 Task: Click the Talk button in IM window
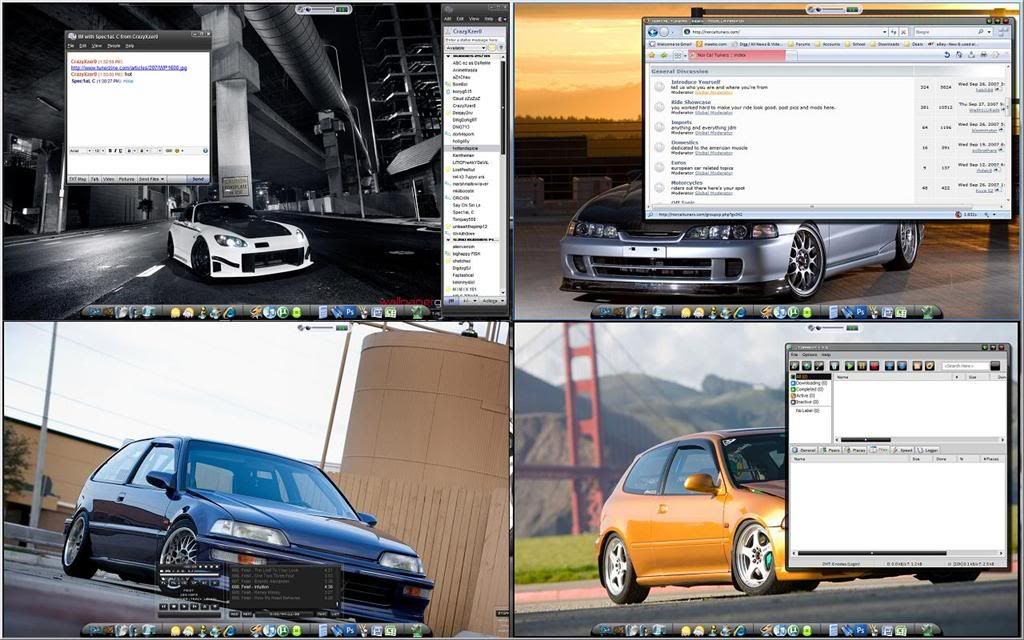coord(95,179)
